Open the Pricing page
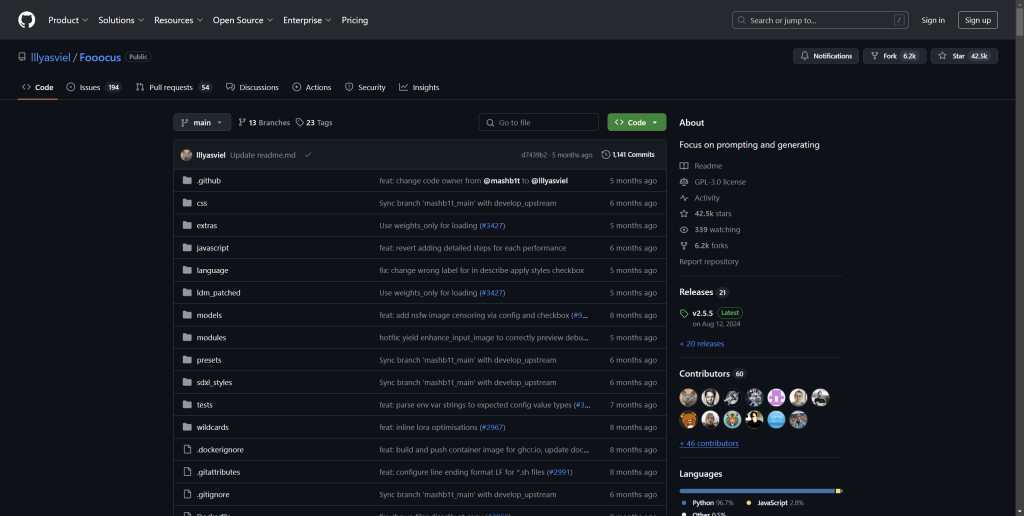Viewport: 1024px width, 516px height. (355, 20)
